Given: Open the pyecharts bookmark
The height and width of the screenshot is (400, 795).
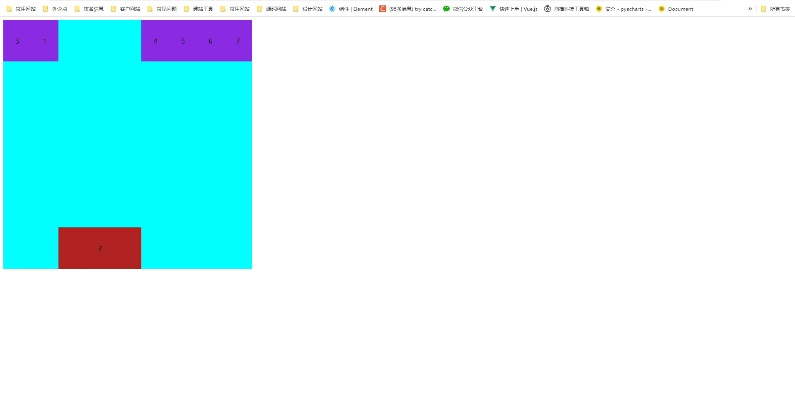Looking at the screenshot, I should click(x=623, y=8).
